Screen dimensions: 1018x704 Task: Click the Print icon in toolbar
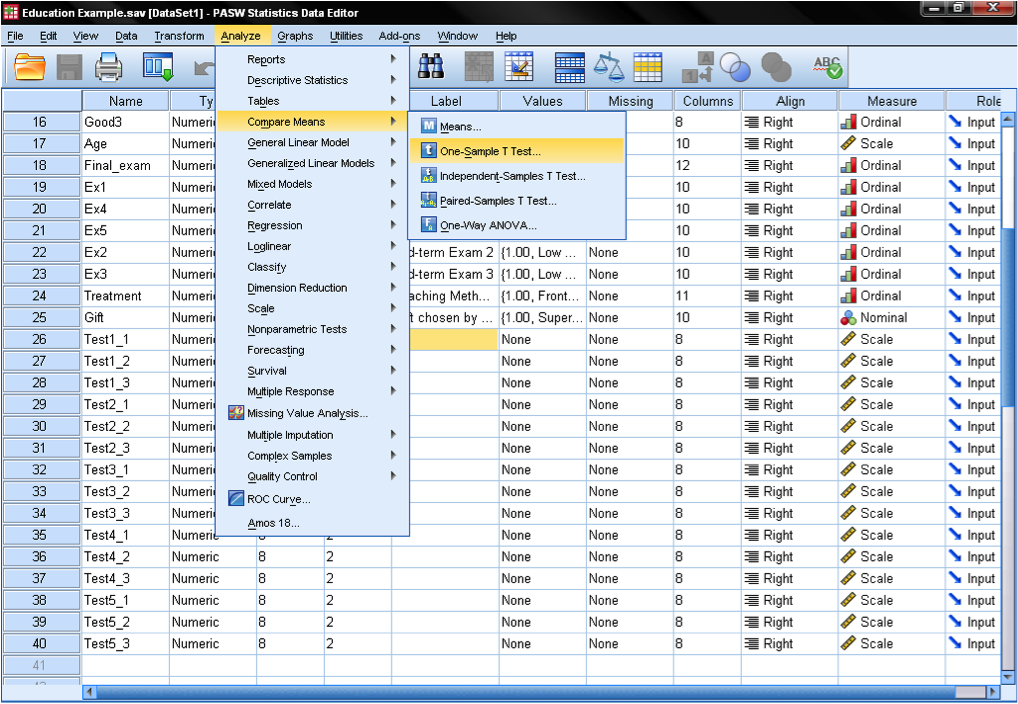click(x=108, y=67)
